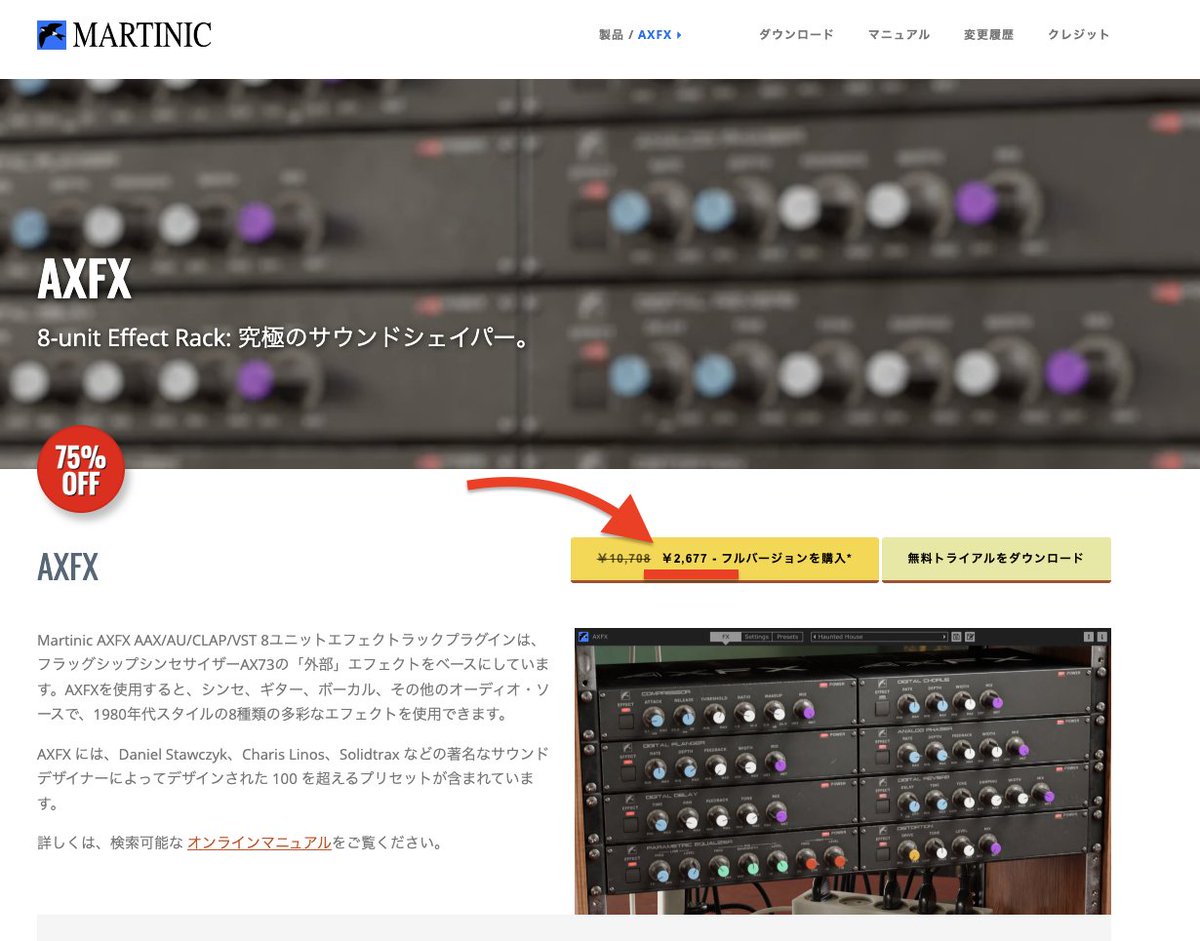Click the Digital Delay blue TIME knob
Viewport: 1200px width, 941px height.
658,821
